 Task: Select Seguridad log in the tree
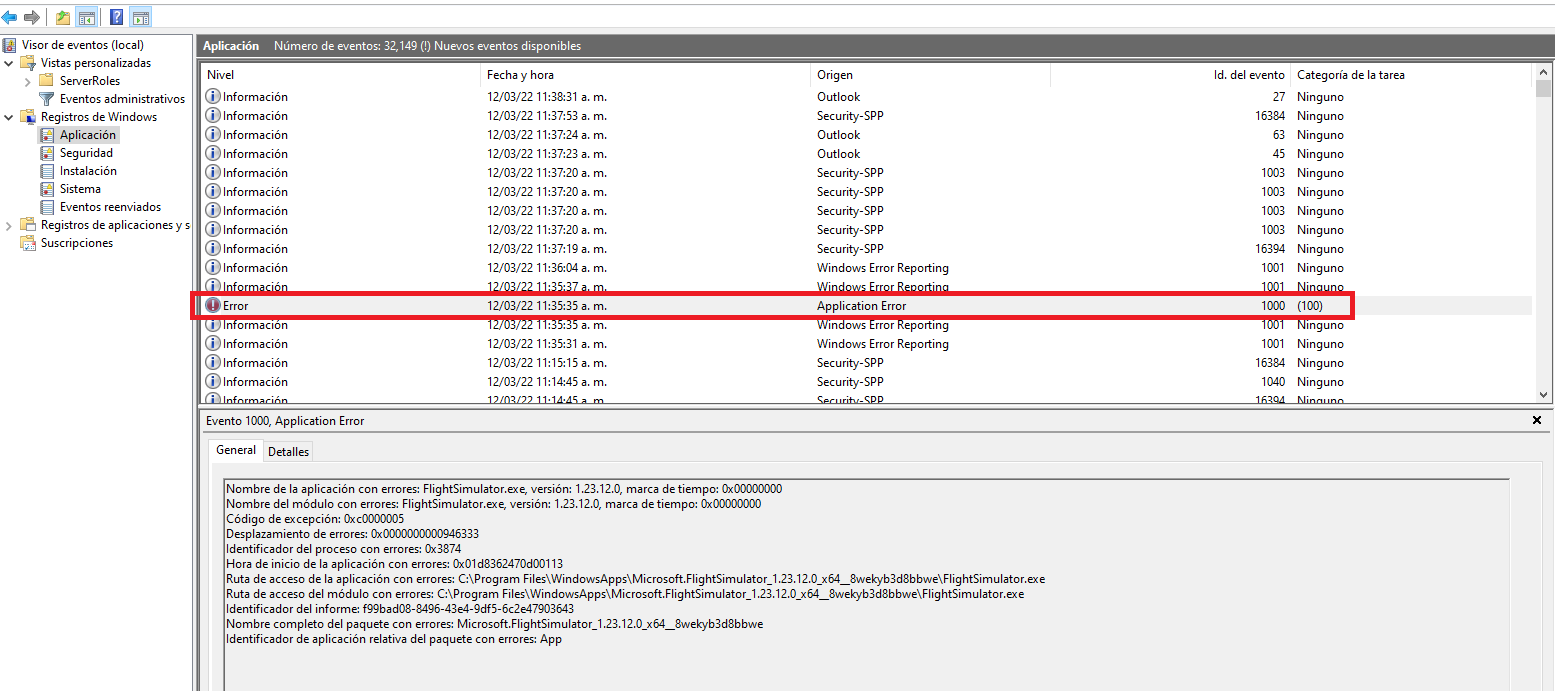86,153
